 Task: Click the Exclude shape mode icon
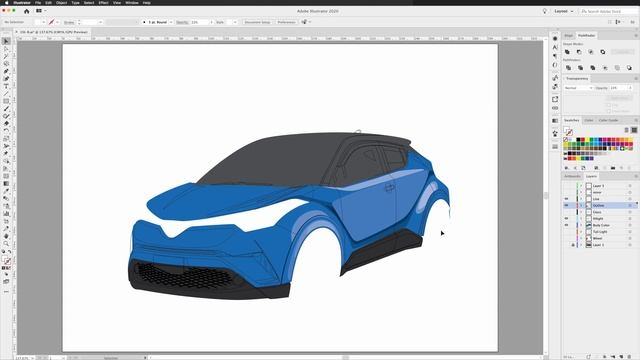(603, 52)
